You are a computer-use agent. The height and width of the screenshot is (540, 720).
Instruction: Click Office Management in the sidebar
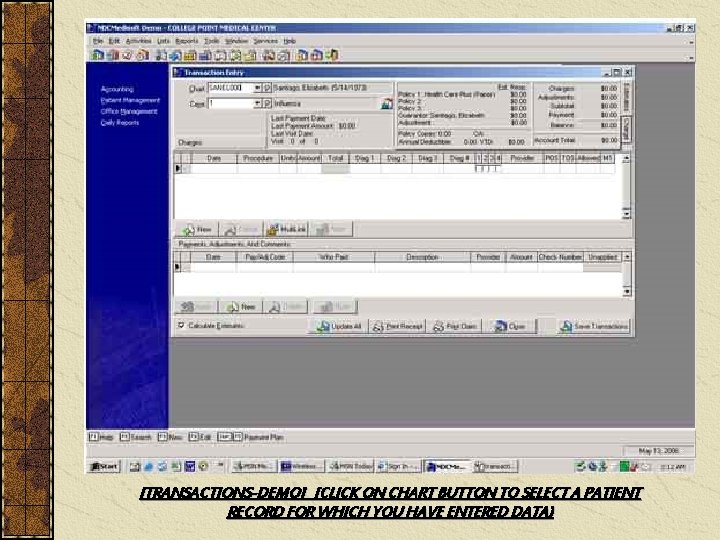click(x=129, y=111)
